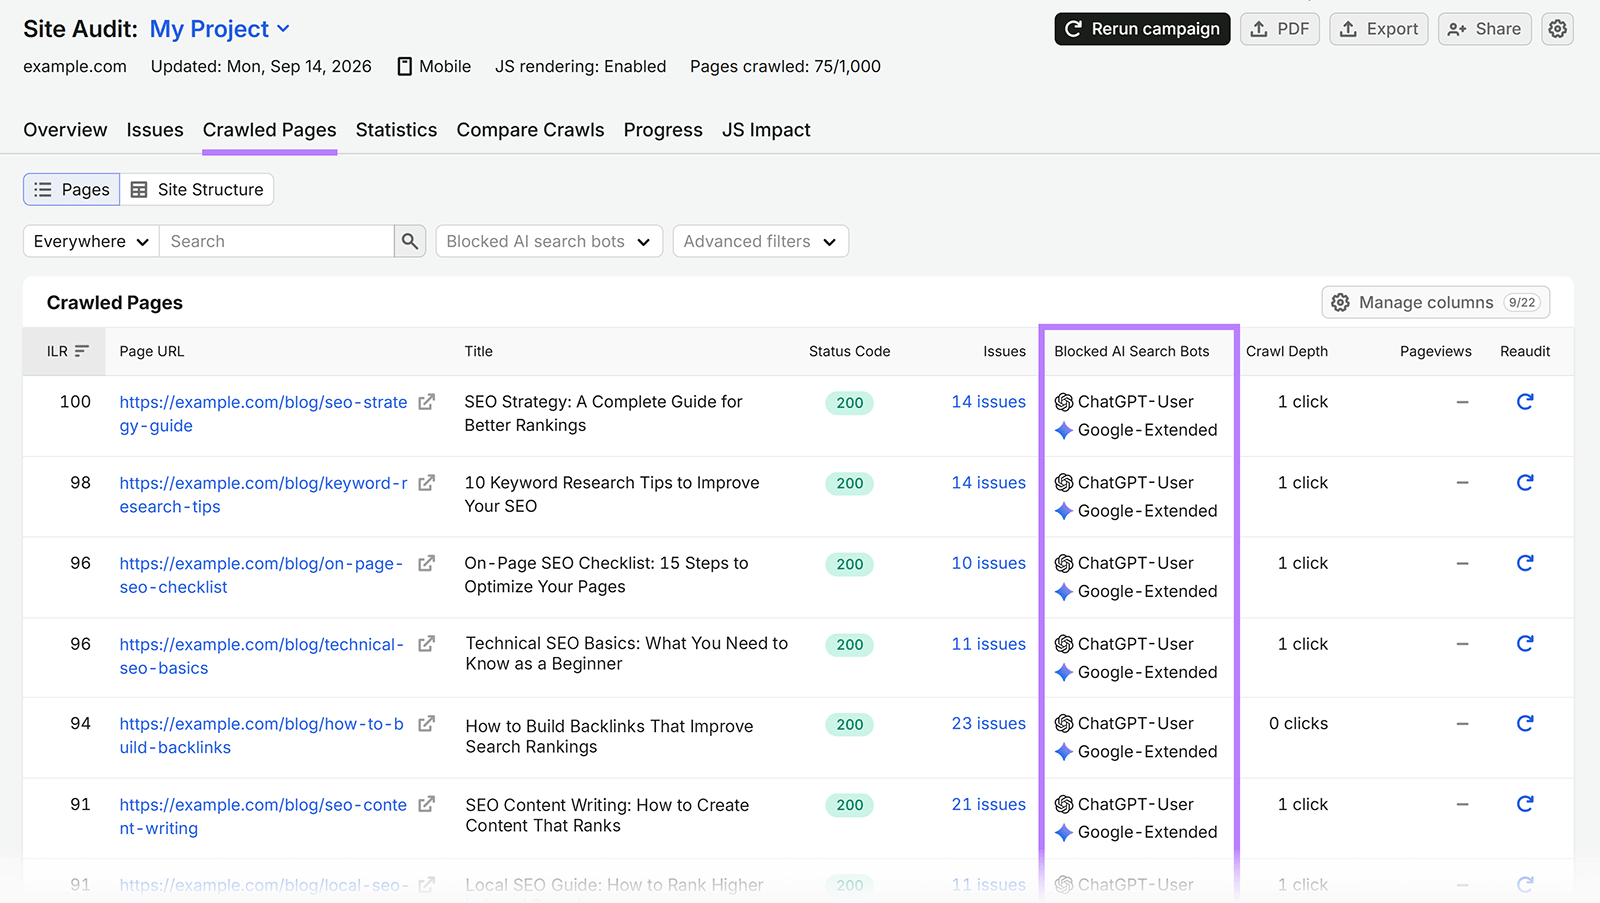
Task: Open technical-seo-basics external link icon
Action: pos(426,644)
